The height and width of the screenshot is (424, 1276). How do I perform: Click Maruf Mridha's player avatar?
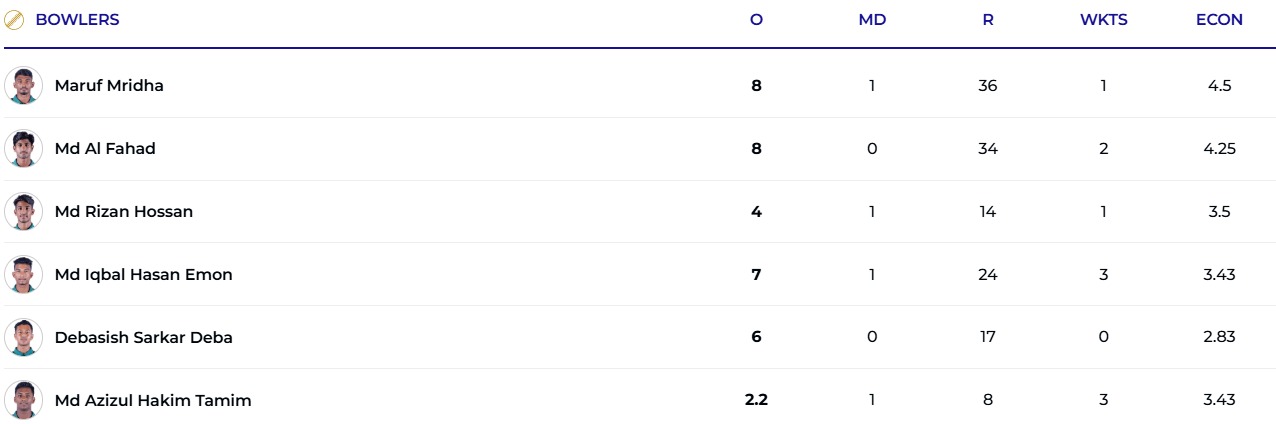tap(23, 86)
